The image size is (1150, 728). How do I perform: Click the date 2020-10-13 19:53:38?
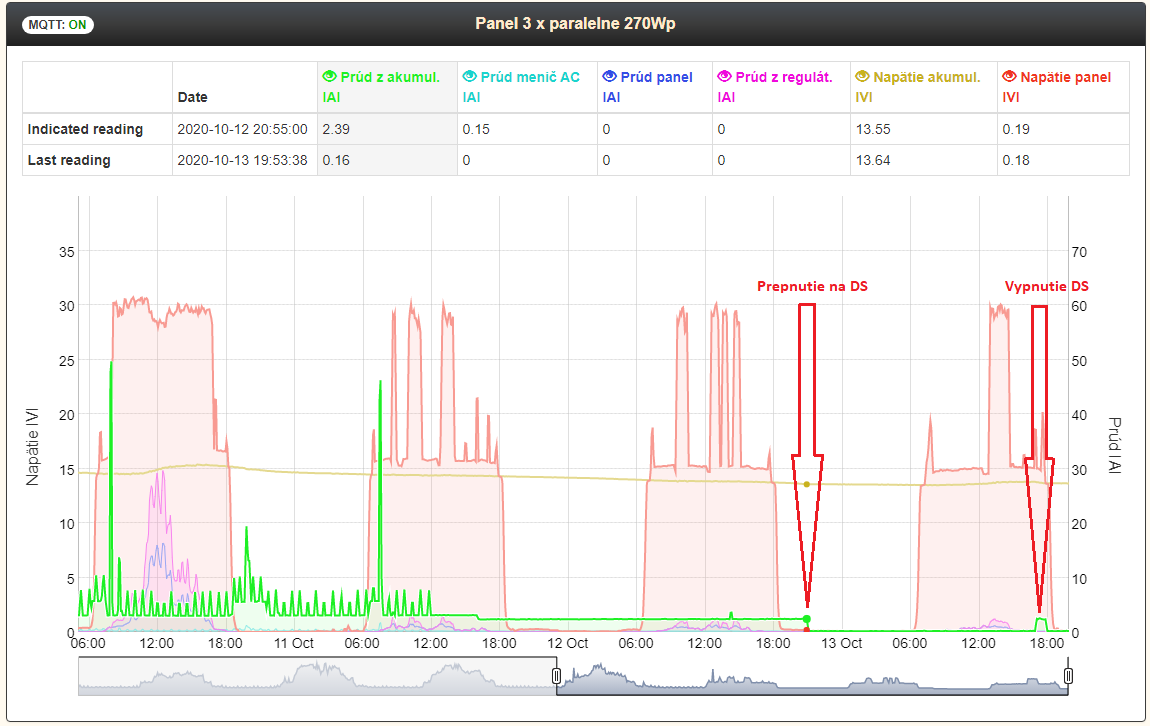(243, 160)
